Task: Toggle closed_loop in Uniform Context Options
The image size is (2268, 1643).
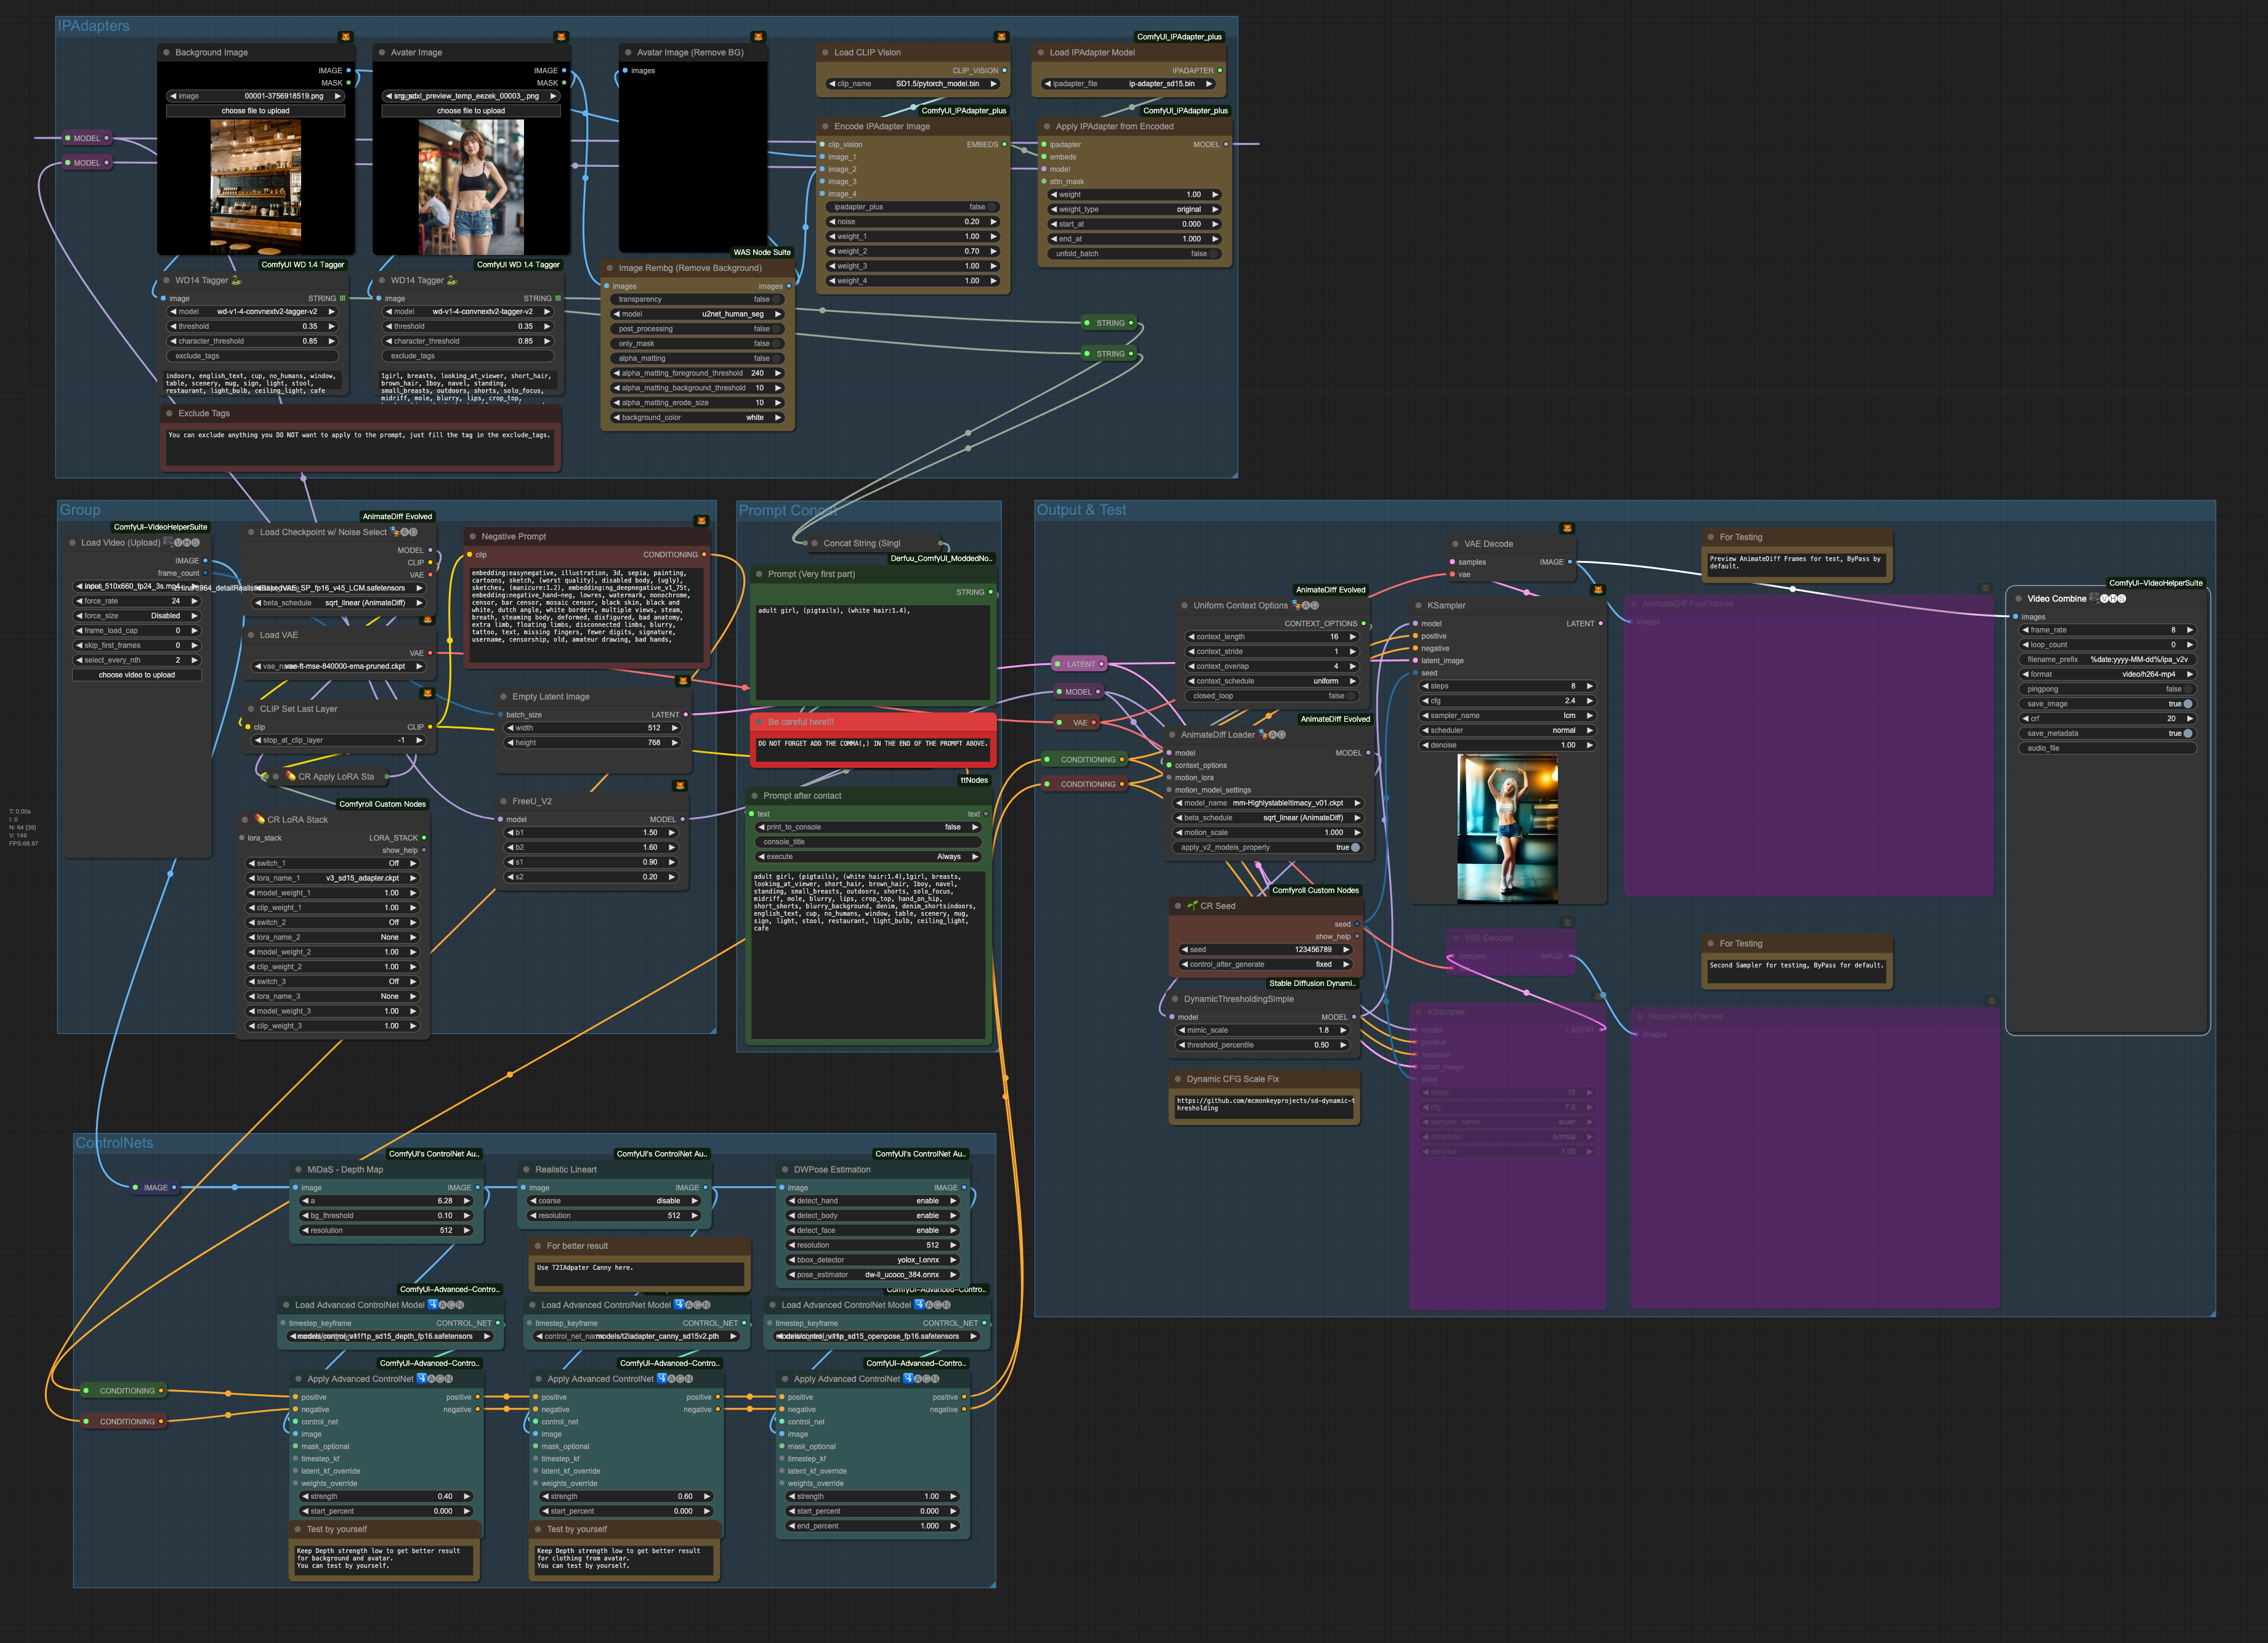Action: pyautogui.click(x=1352, y=696)
